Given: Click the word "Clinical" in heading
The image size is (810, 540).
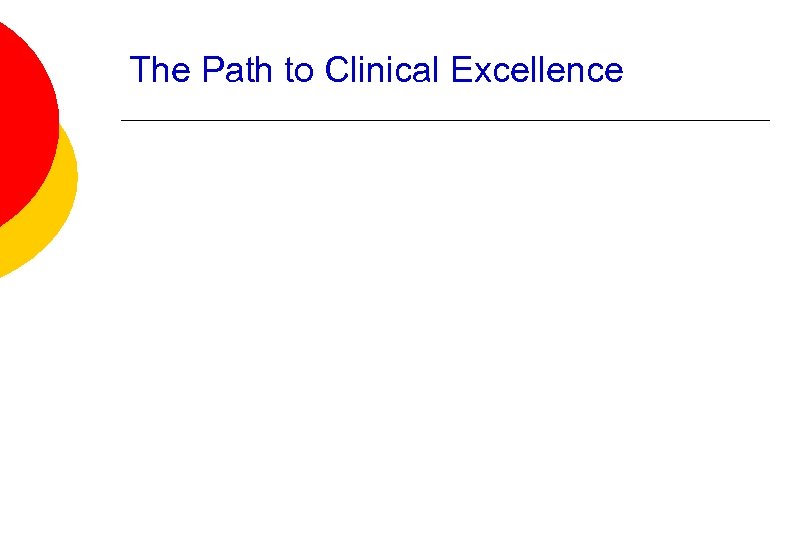Looking at the screenshot, I should (383, 70).
